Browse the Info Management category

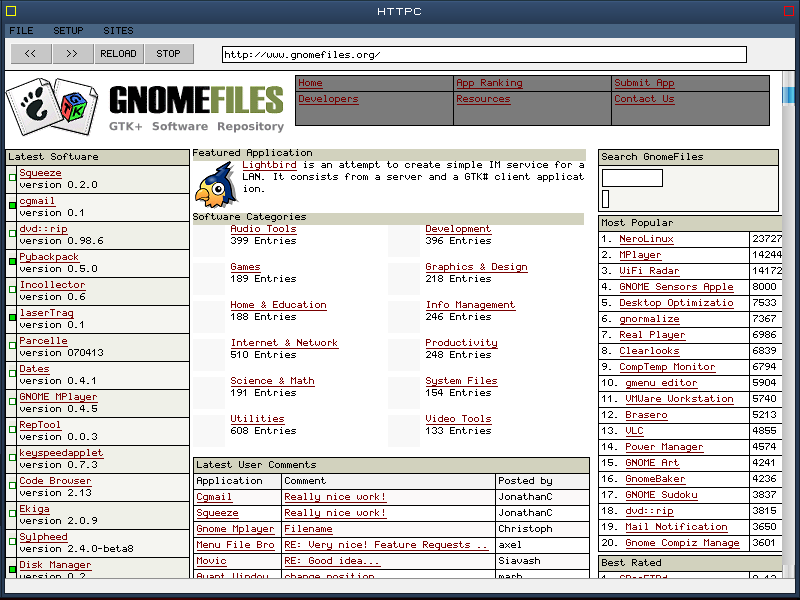tap(470, 305)
